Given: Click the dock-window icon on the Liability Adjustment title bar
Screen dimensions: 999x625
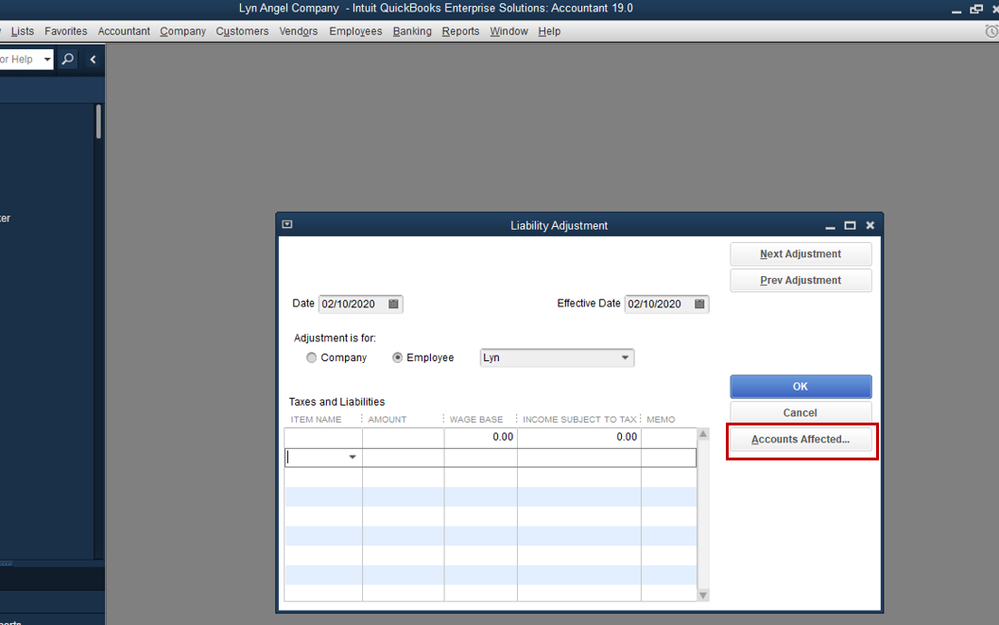Looking at the screenshot, I should (286, 224).
